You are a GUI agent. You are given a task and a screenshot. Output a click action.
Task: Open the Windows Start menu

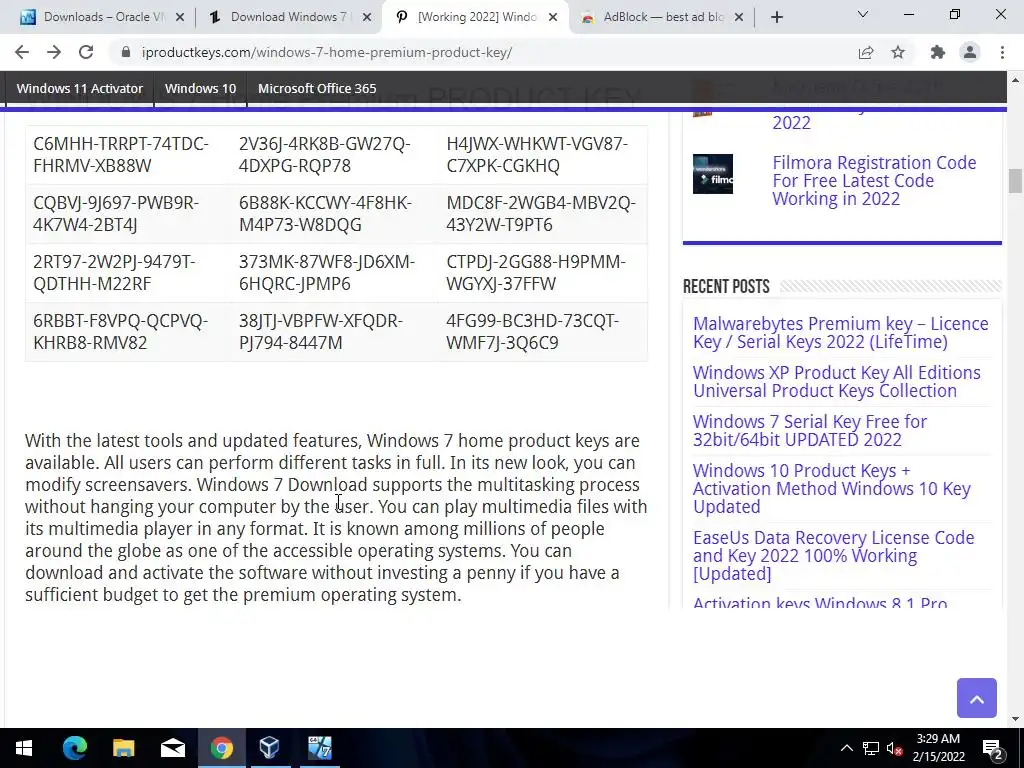[x=24, y=748]
